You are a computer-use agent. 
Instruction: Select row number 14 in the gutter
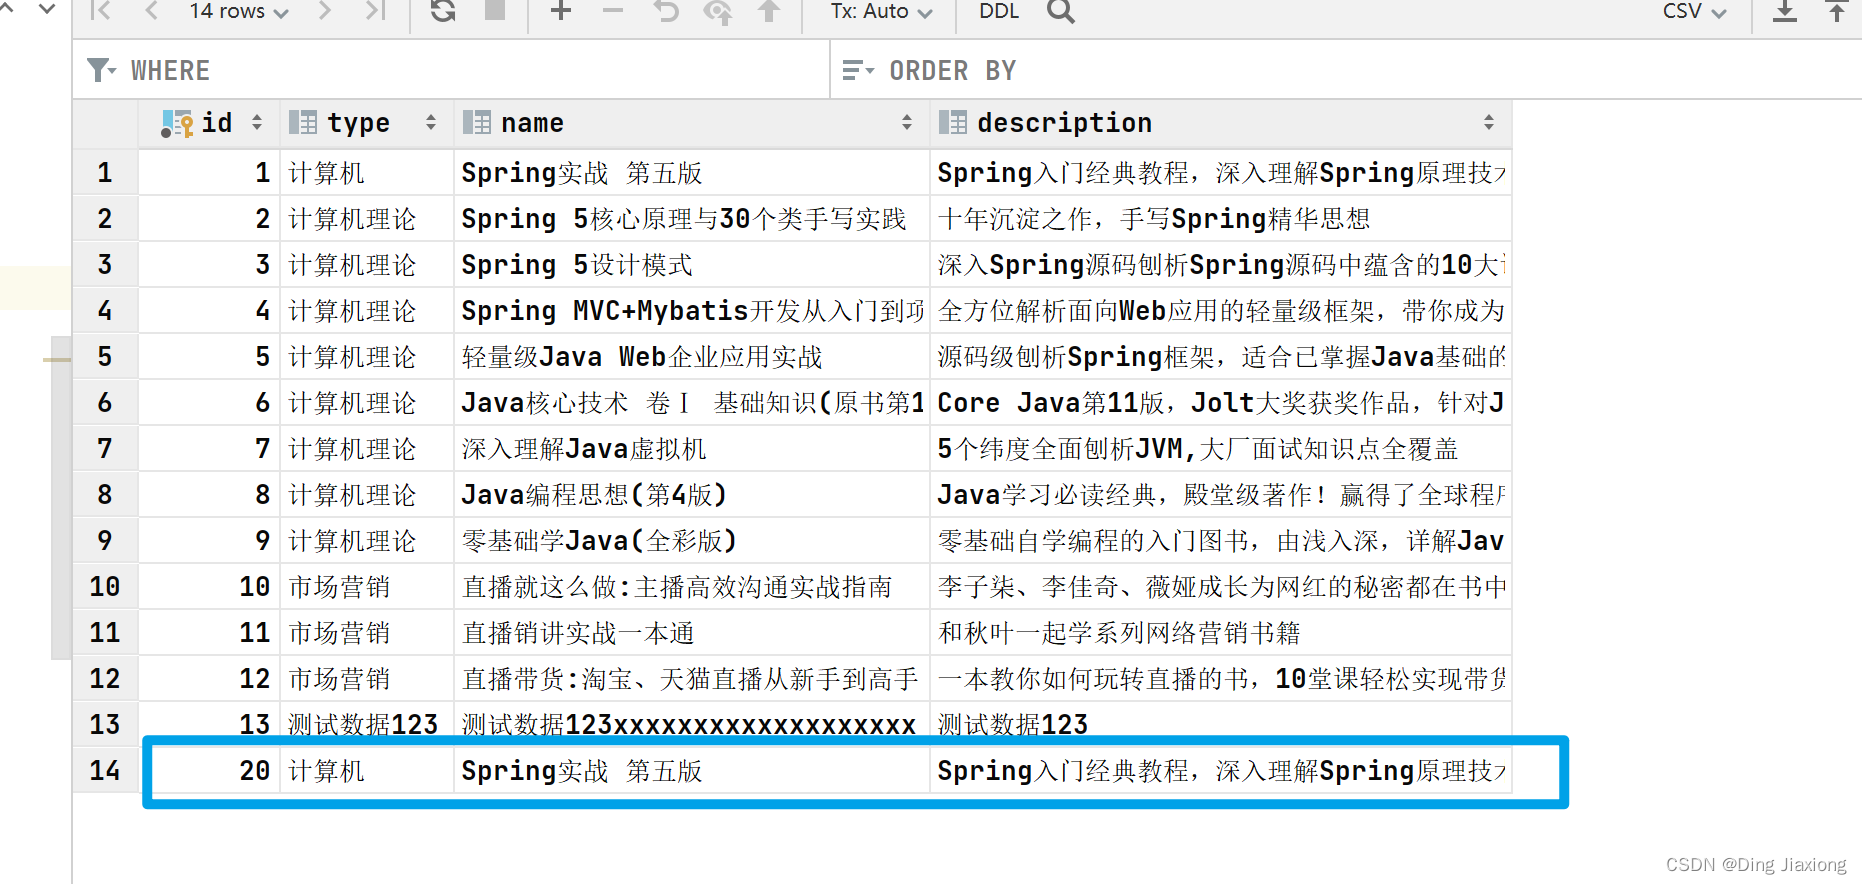pyautogui.click(x=105, y=771)
